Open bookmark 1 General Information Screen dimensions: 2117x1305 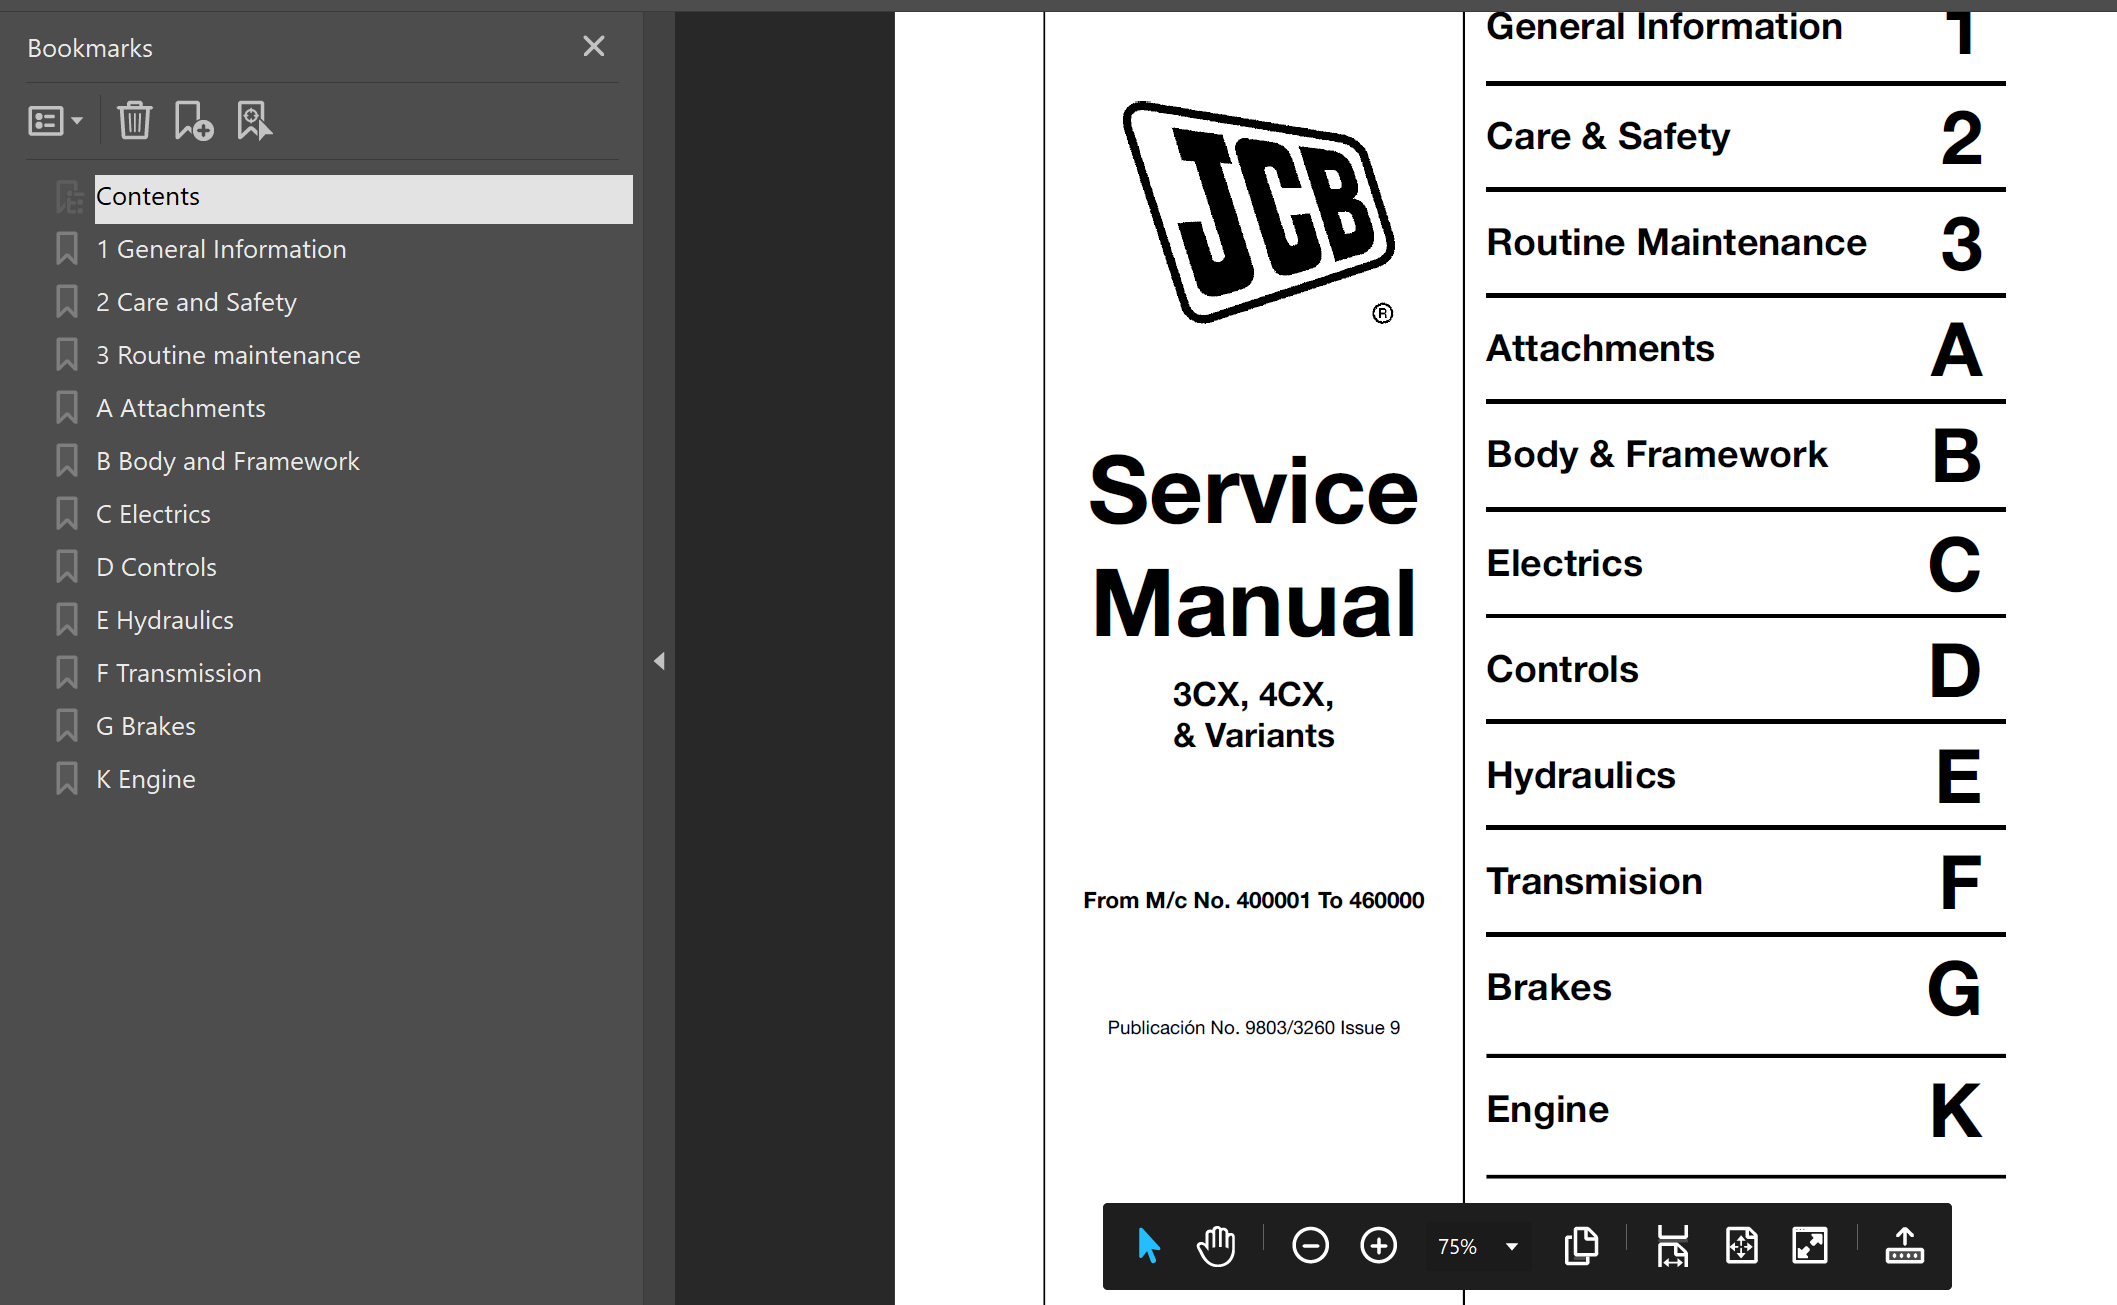221,249
